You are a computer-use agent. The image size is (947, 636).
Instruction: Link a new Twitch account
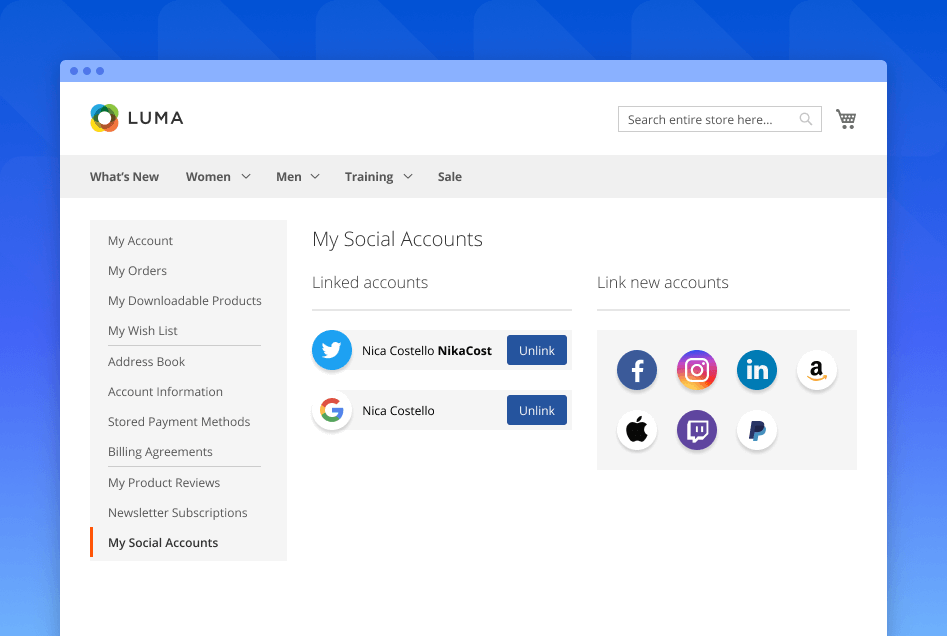696,430
